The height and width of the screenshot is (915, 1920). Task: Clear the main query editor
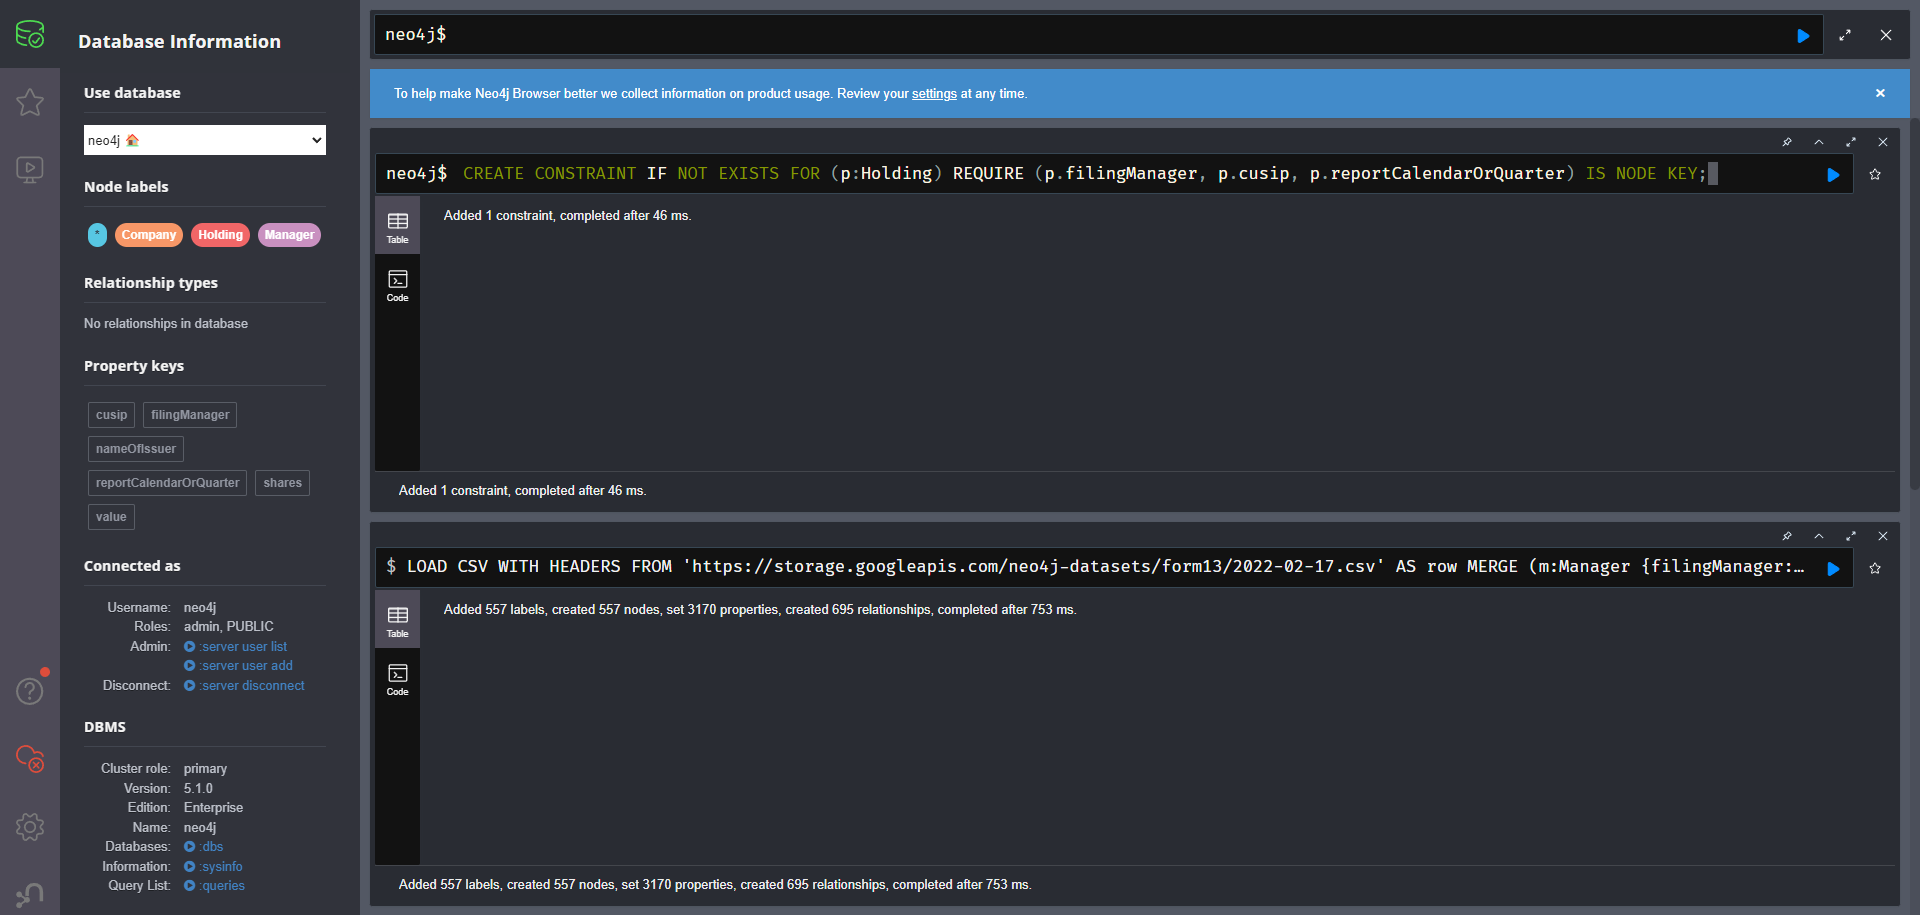[1886, 35]
